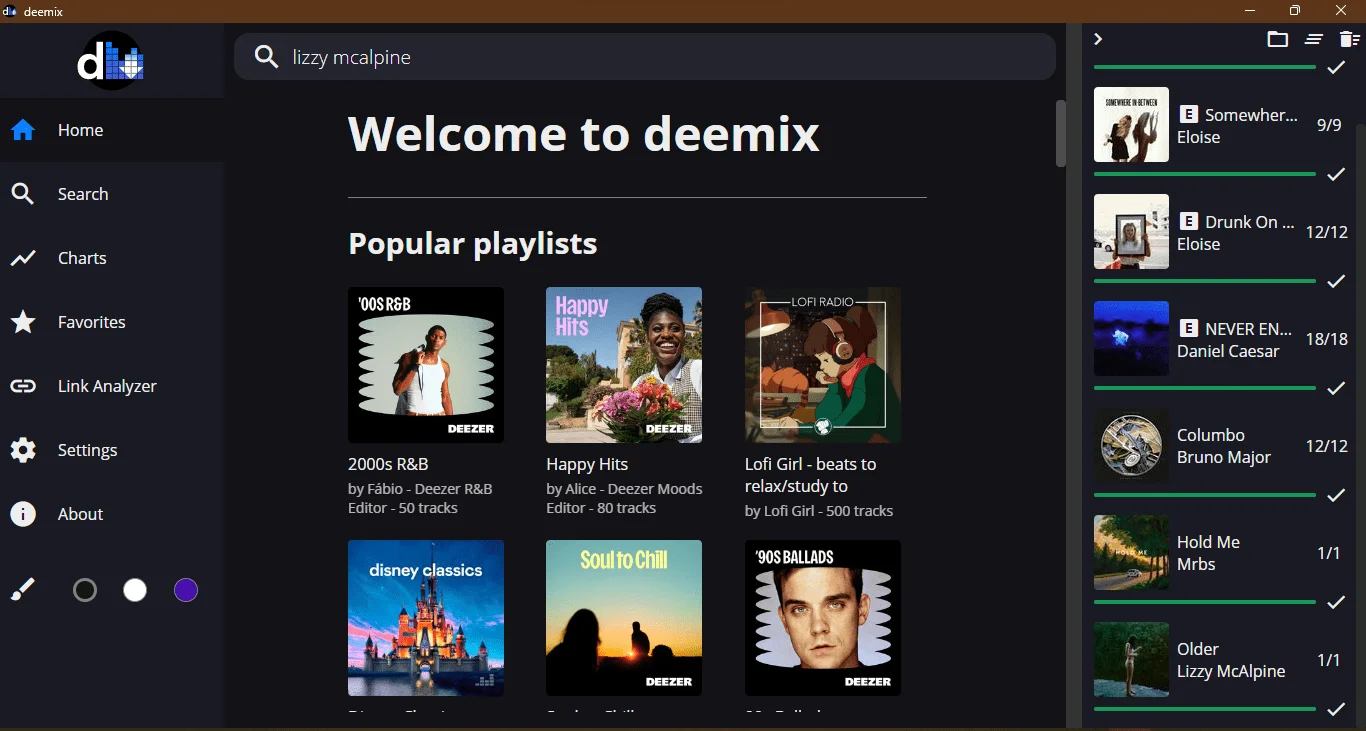The width and height of the screenshot is (1366, 731).
Task: Select the white theme swatch
Action: coord(135,590)
